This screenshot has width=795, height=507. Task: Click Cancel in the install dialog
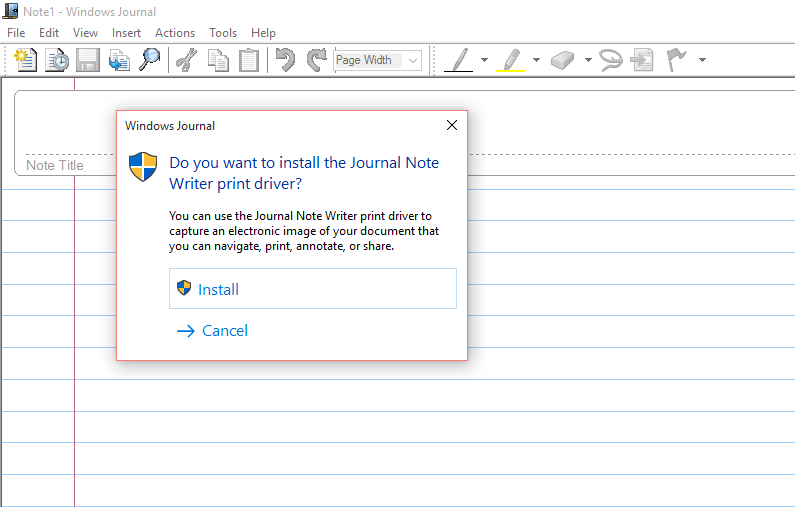click(212, 331)
